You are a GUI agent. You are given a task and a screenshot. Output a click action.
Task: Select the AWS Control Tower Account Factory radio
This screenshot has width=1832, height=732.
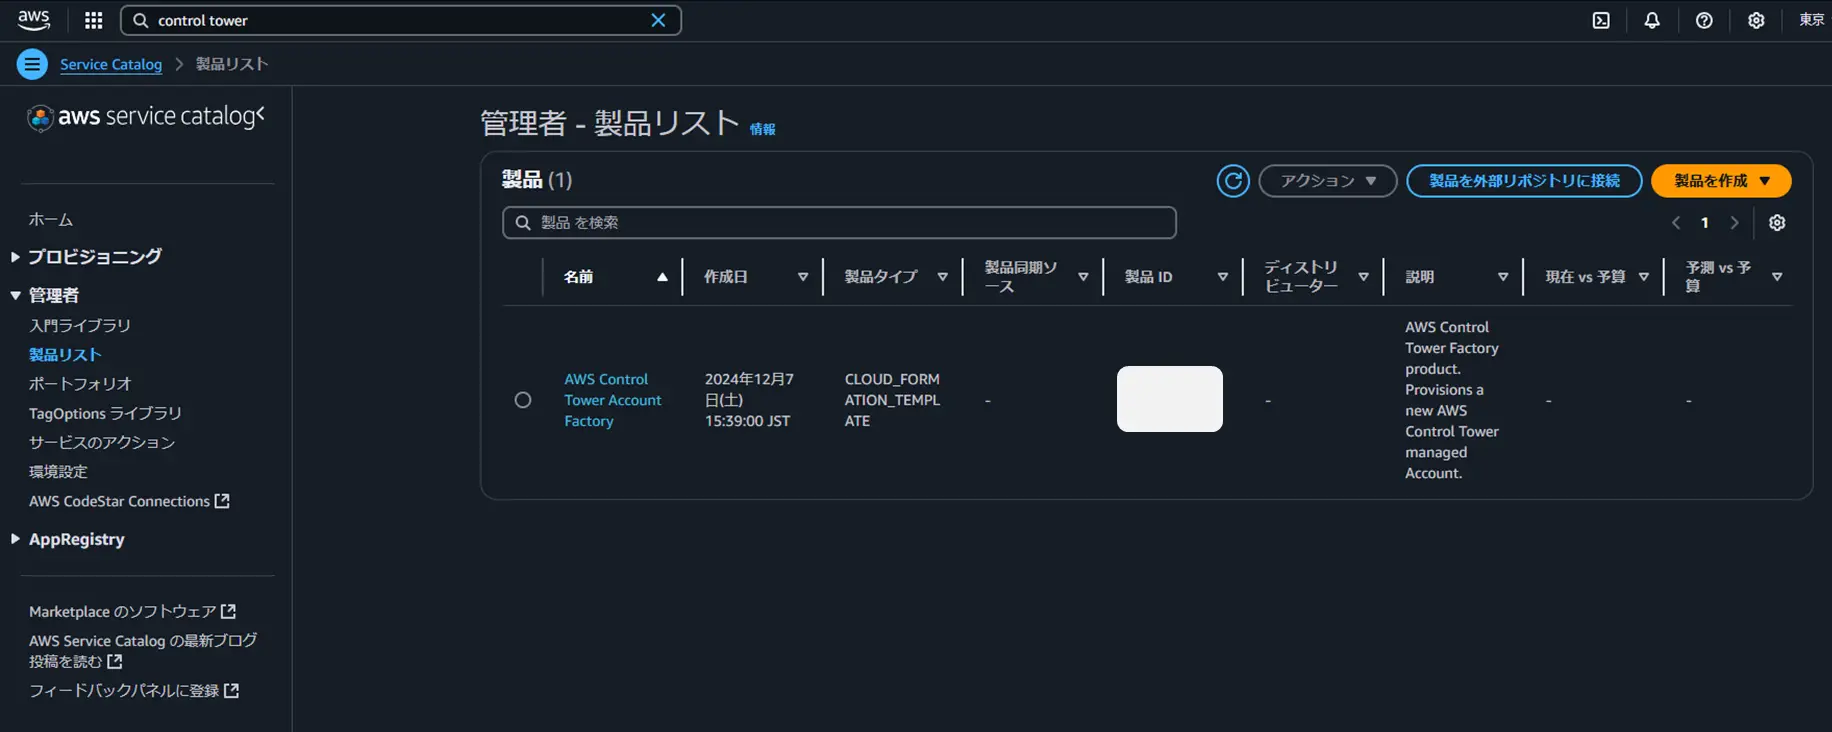point(523,400)
